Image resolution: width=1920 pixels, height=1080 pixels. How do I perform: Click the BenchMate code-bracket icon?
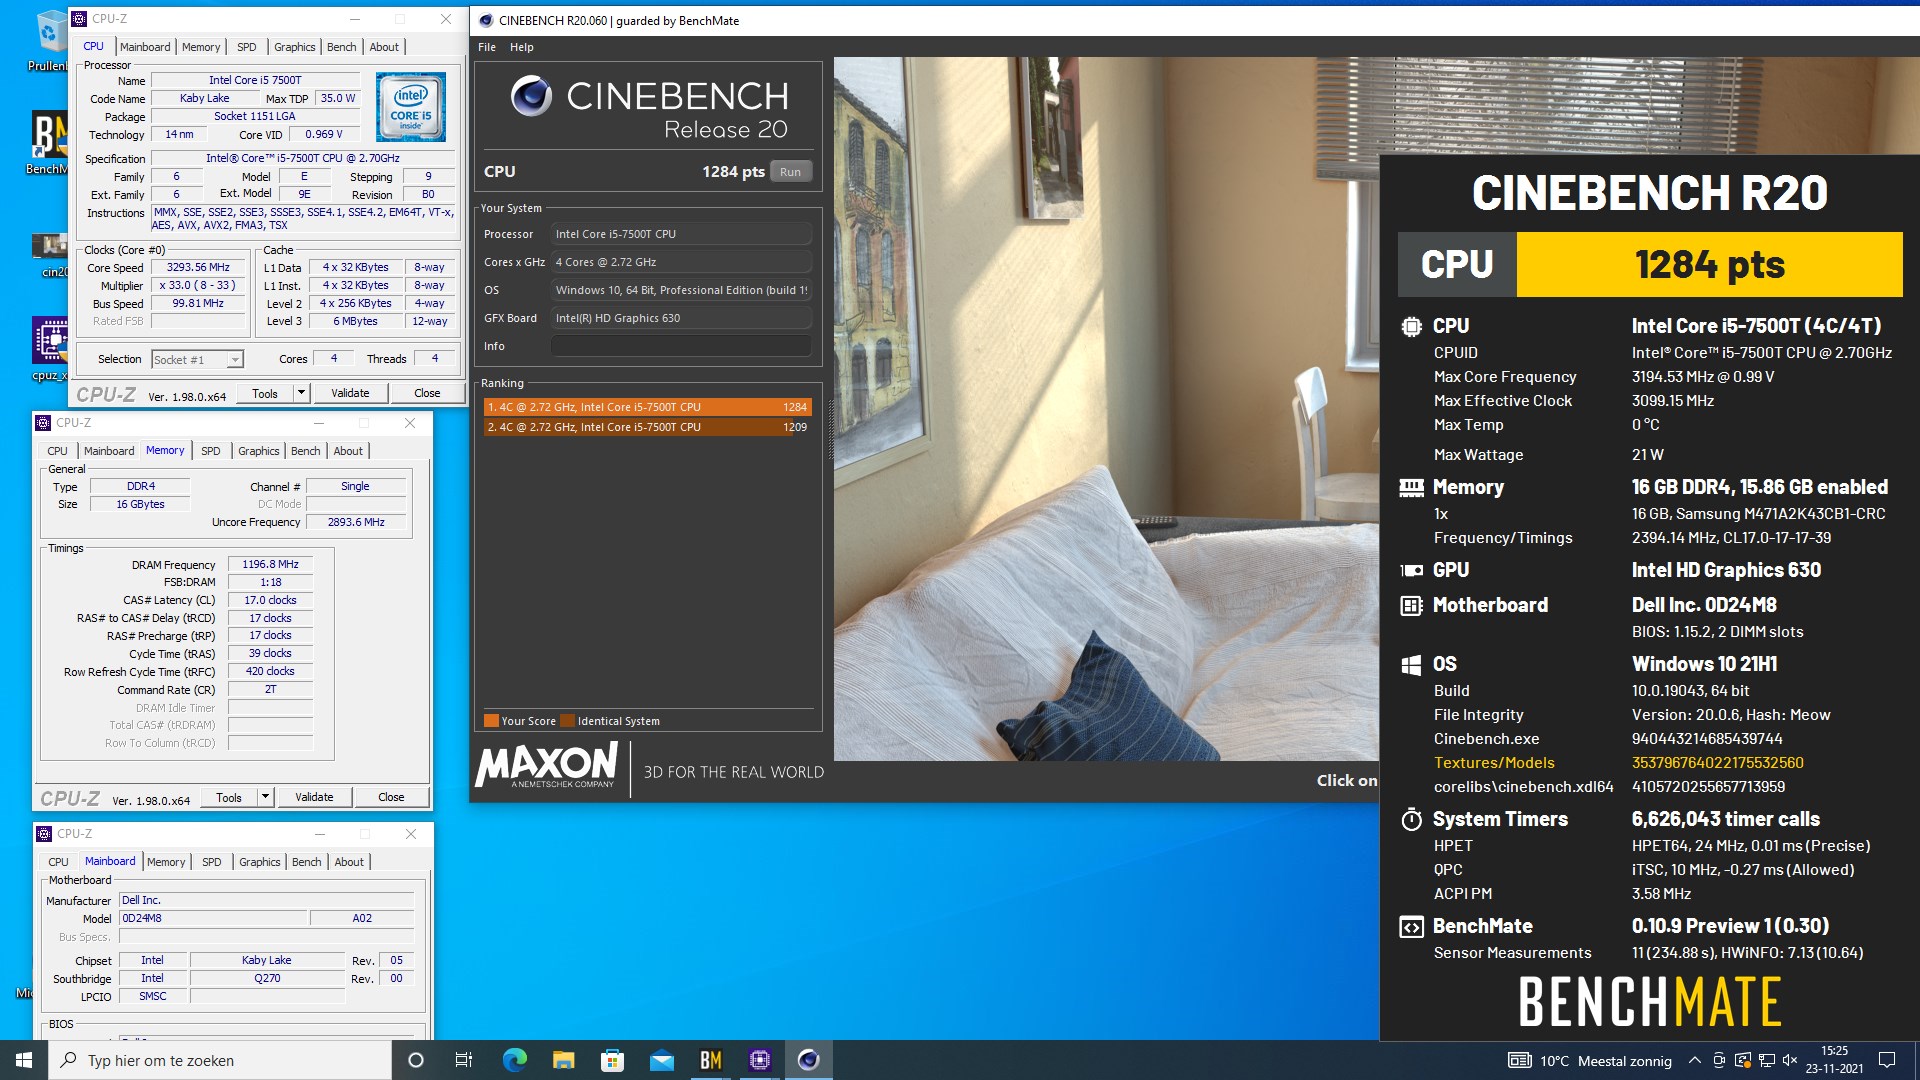[1411, 927]
